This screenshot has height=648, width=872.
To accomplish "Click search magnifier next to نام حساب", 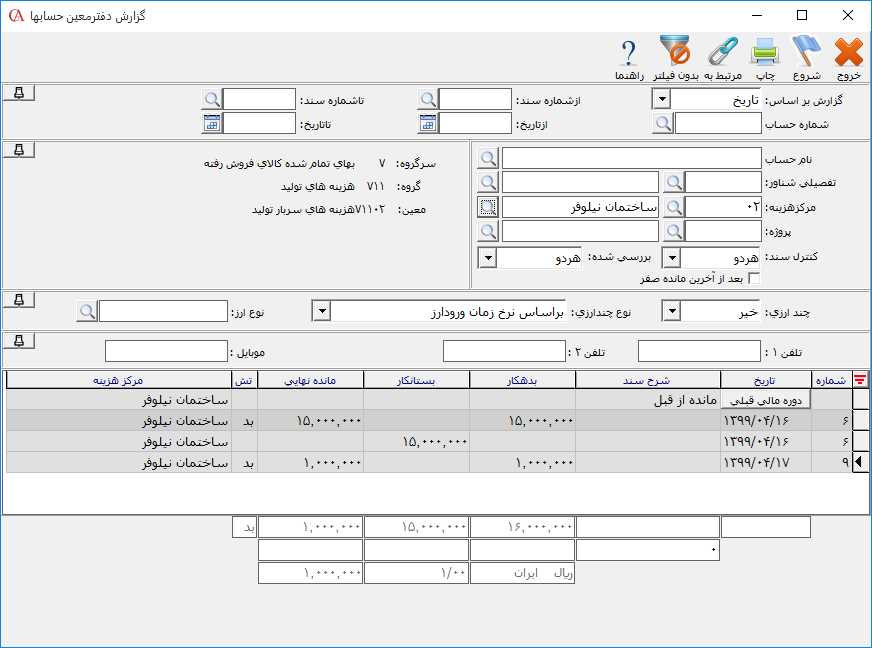I will 487,159.
